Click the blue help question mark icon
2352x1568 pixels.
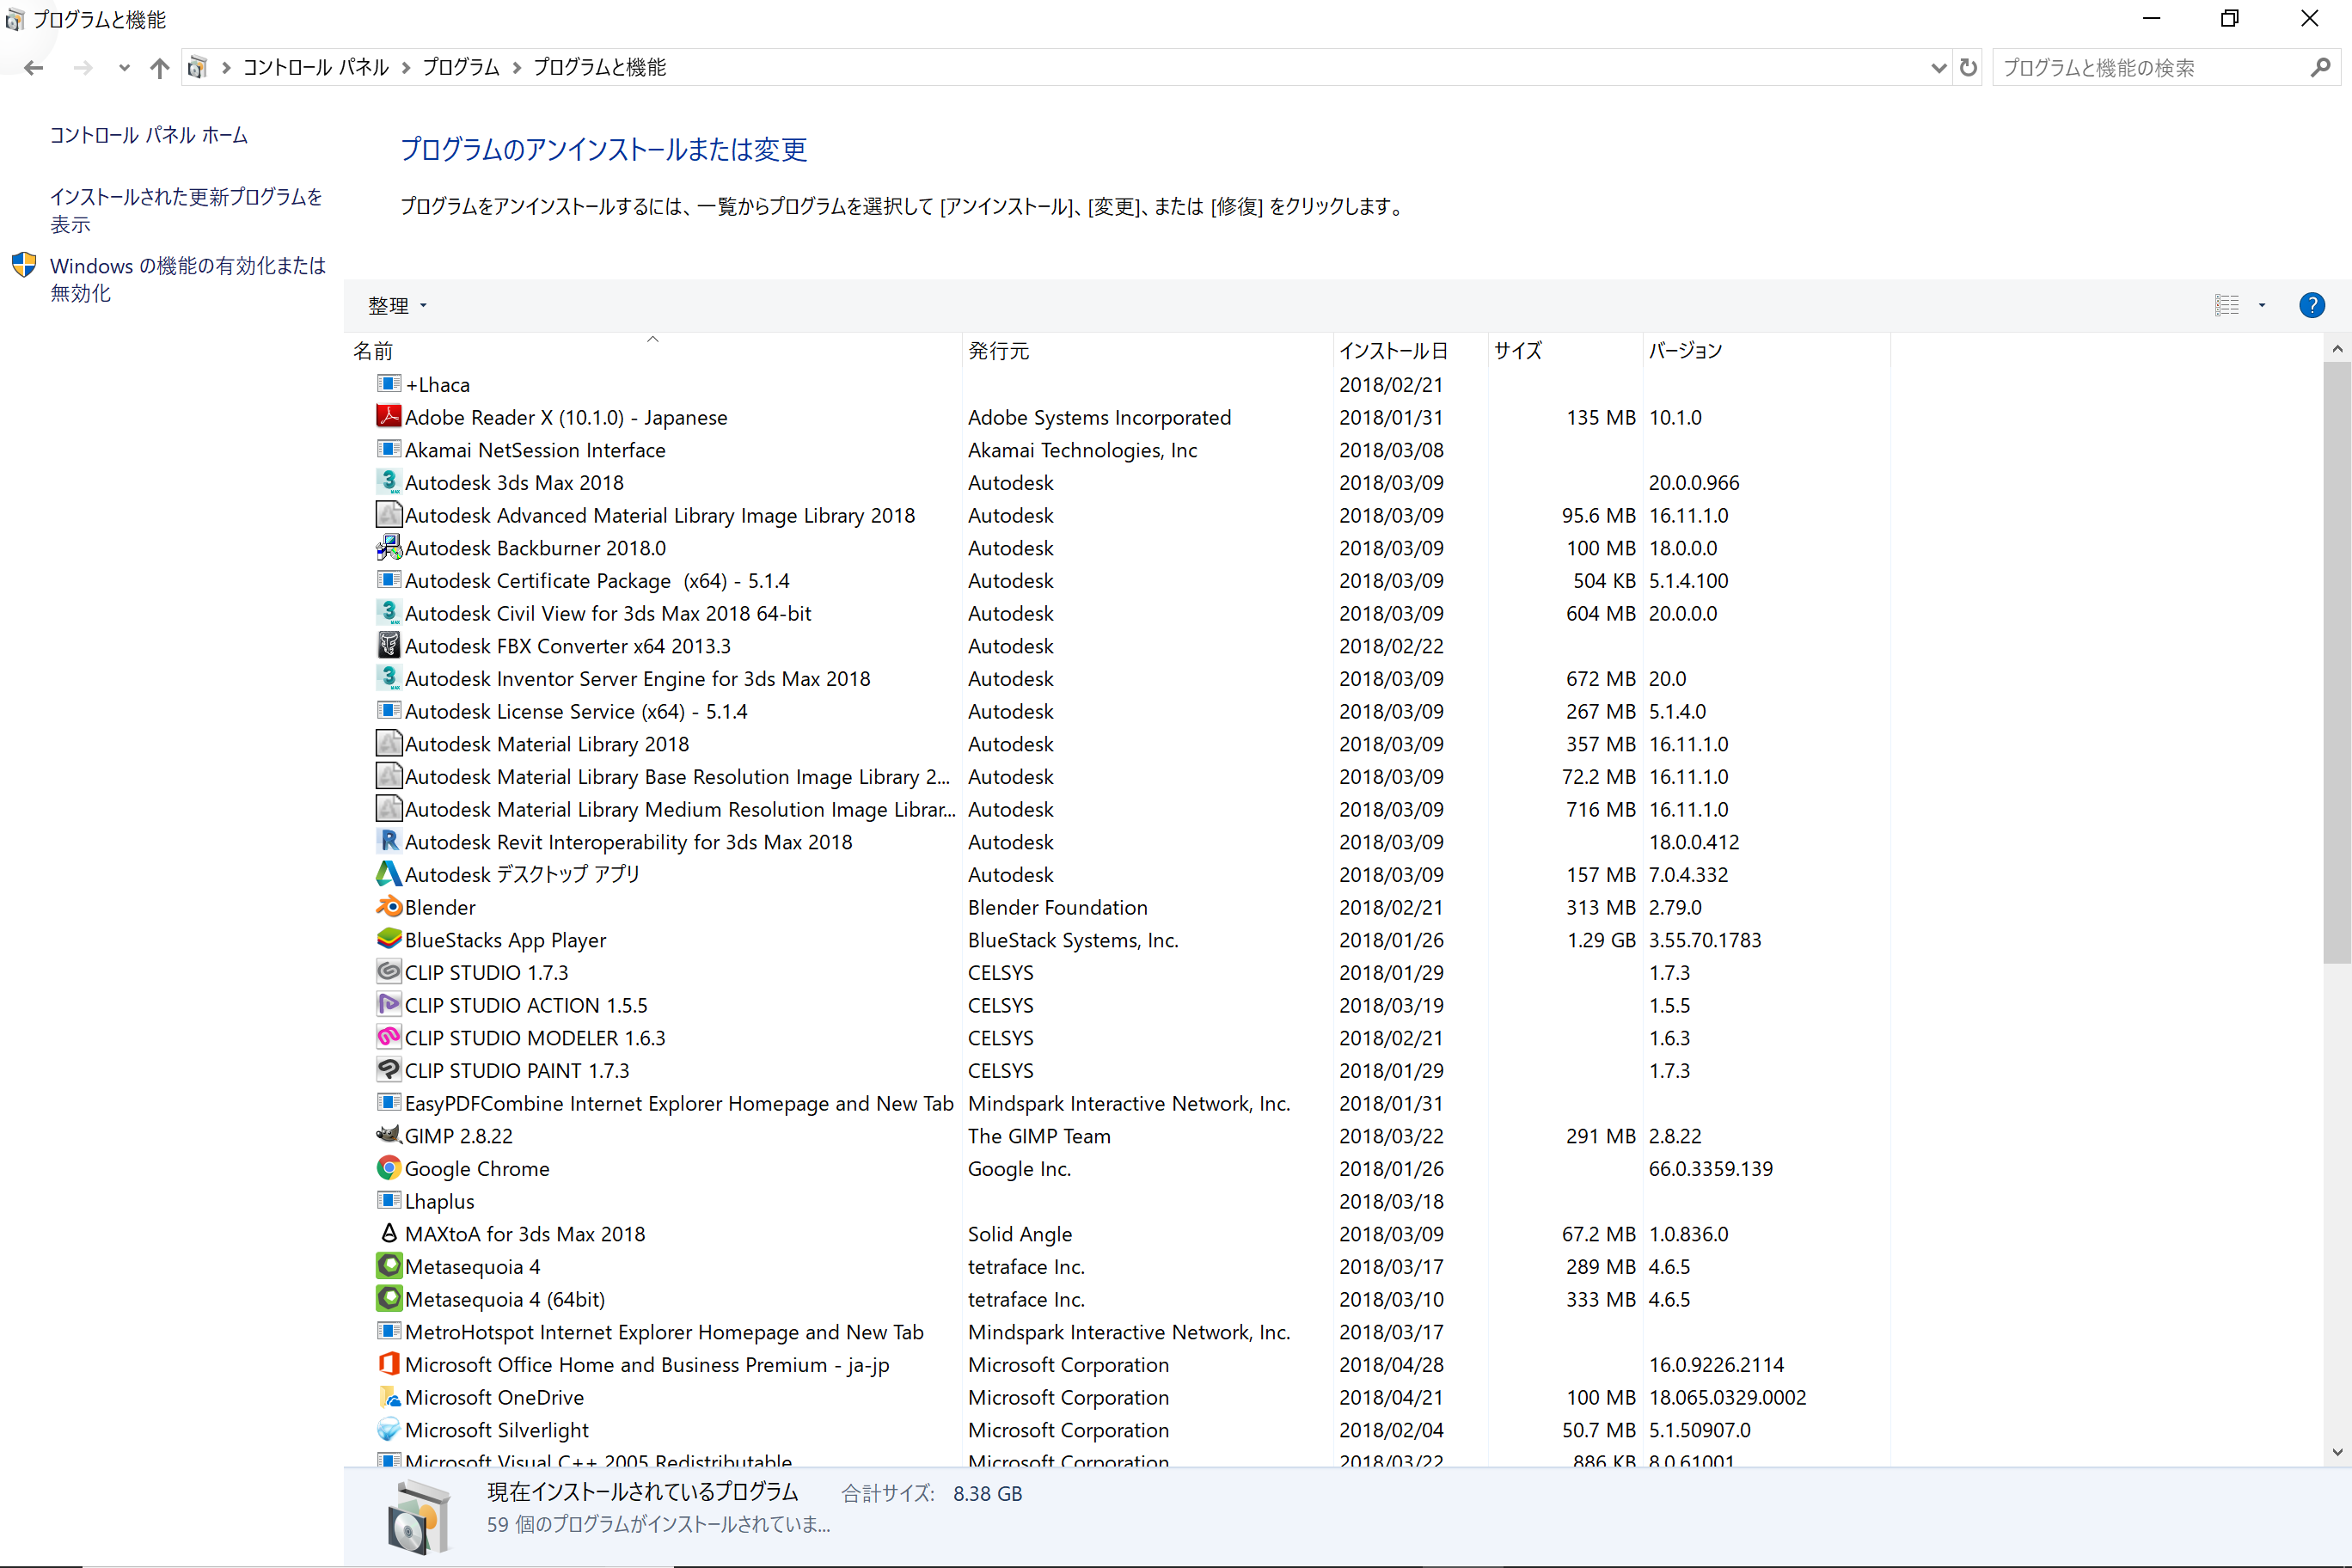click(2311, 305)
